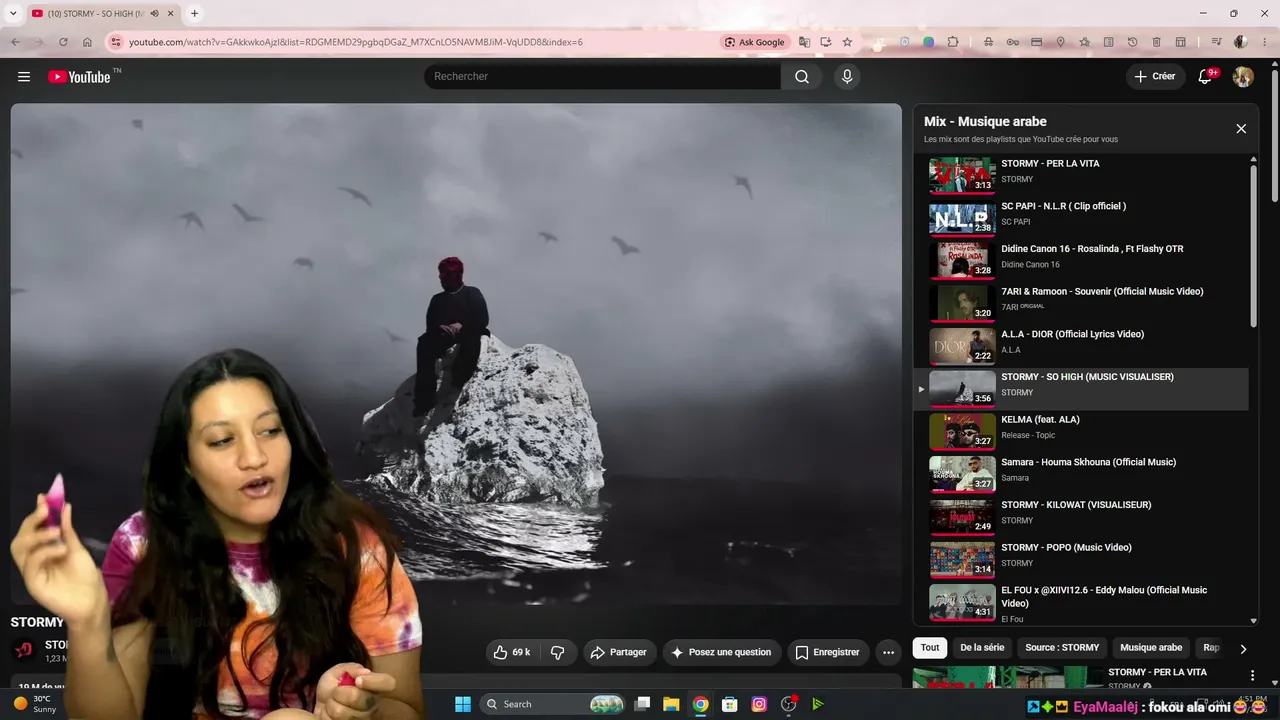1280x720 pixels.
Task: Click the Windows taskbar Search box
Action: tap(552, 704)
